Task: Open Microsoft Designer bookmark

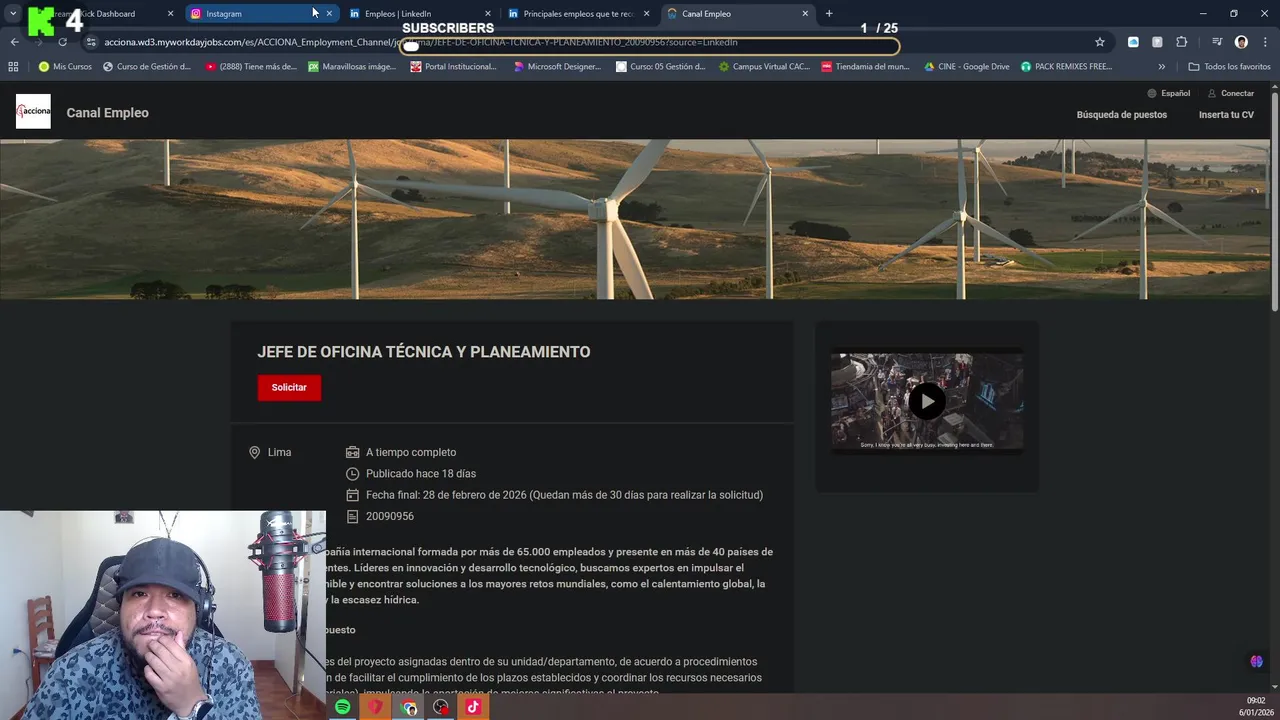Action: [557, 67]
